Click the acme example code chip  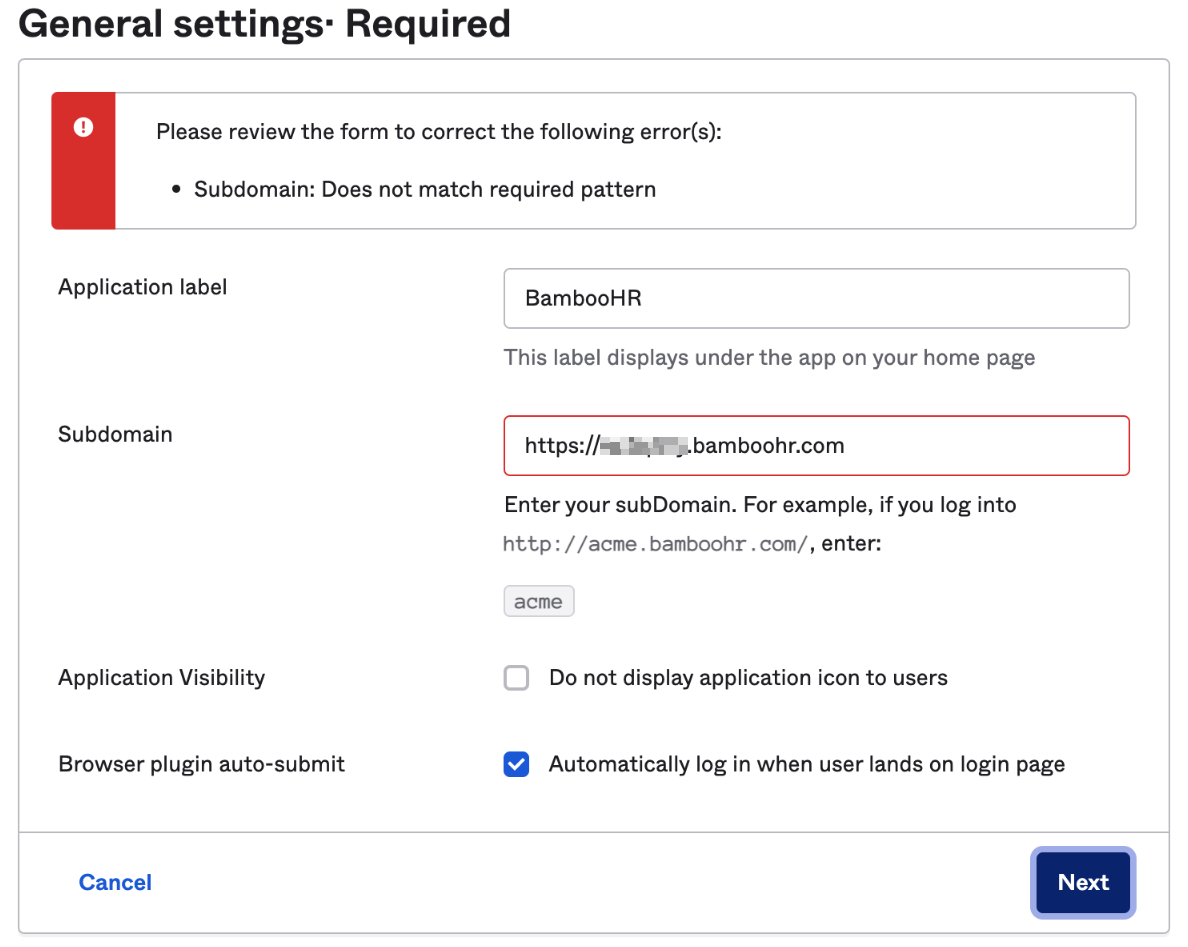click(x=538, y=602)
